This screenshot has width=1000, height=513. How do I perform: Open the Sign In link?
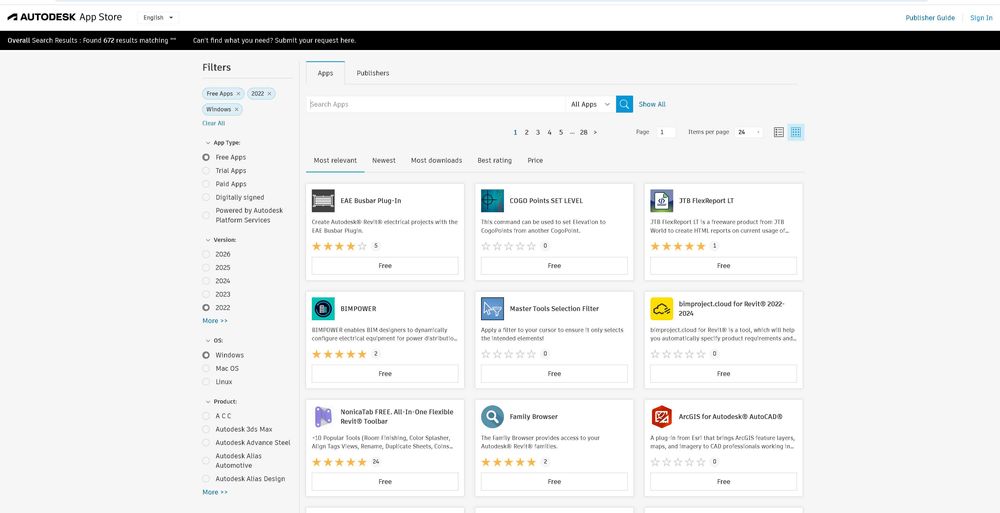(x=981, y=17)
